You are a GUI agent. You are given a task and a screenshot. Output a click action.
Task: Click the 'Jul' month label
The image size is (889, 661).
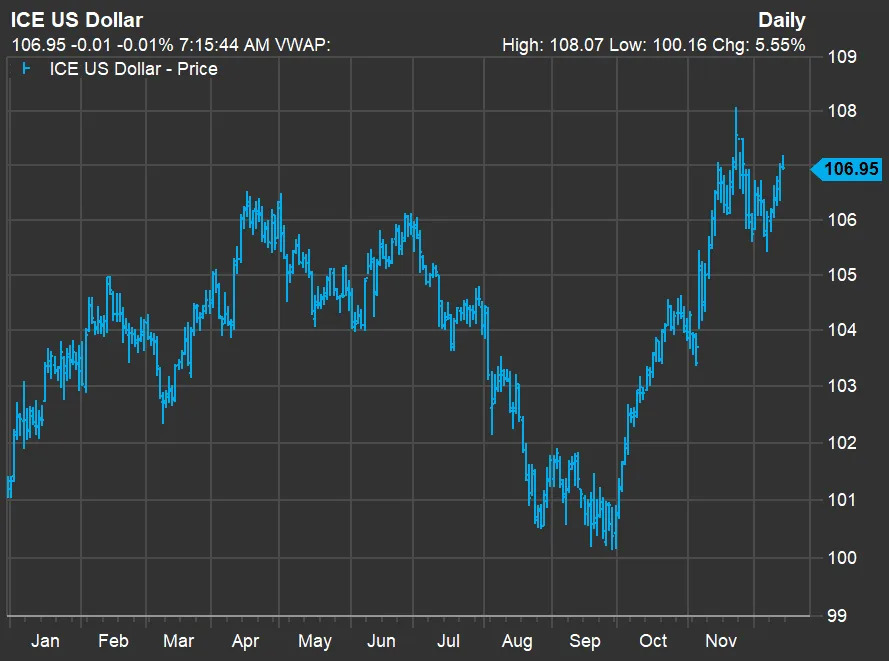click(448, 641)
